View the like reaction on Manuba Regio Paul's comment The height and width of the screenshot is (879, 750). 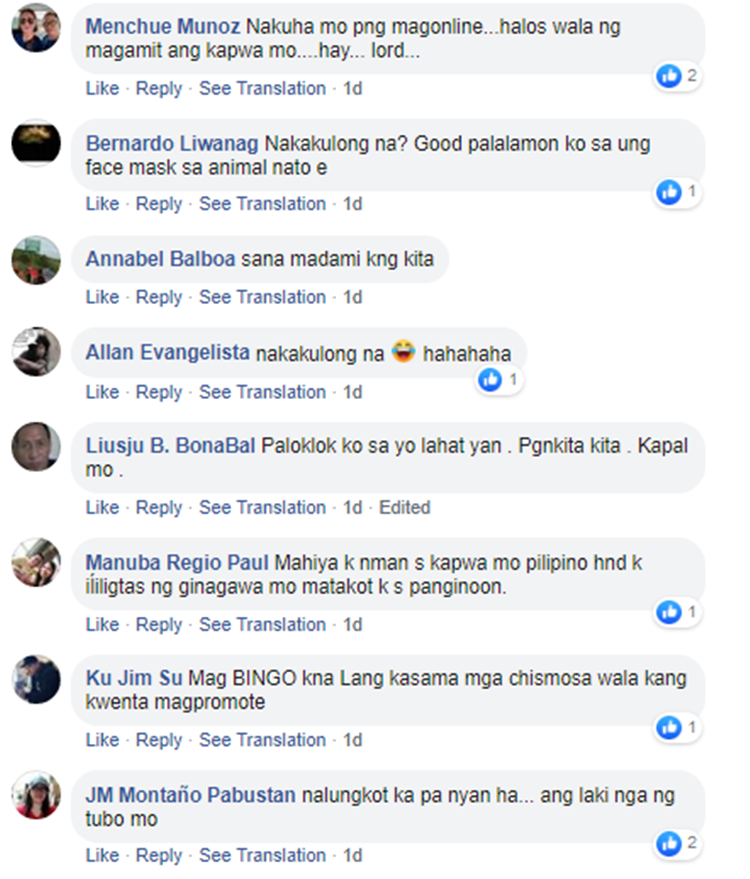[669, 612]
